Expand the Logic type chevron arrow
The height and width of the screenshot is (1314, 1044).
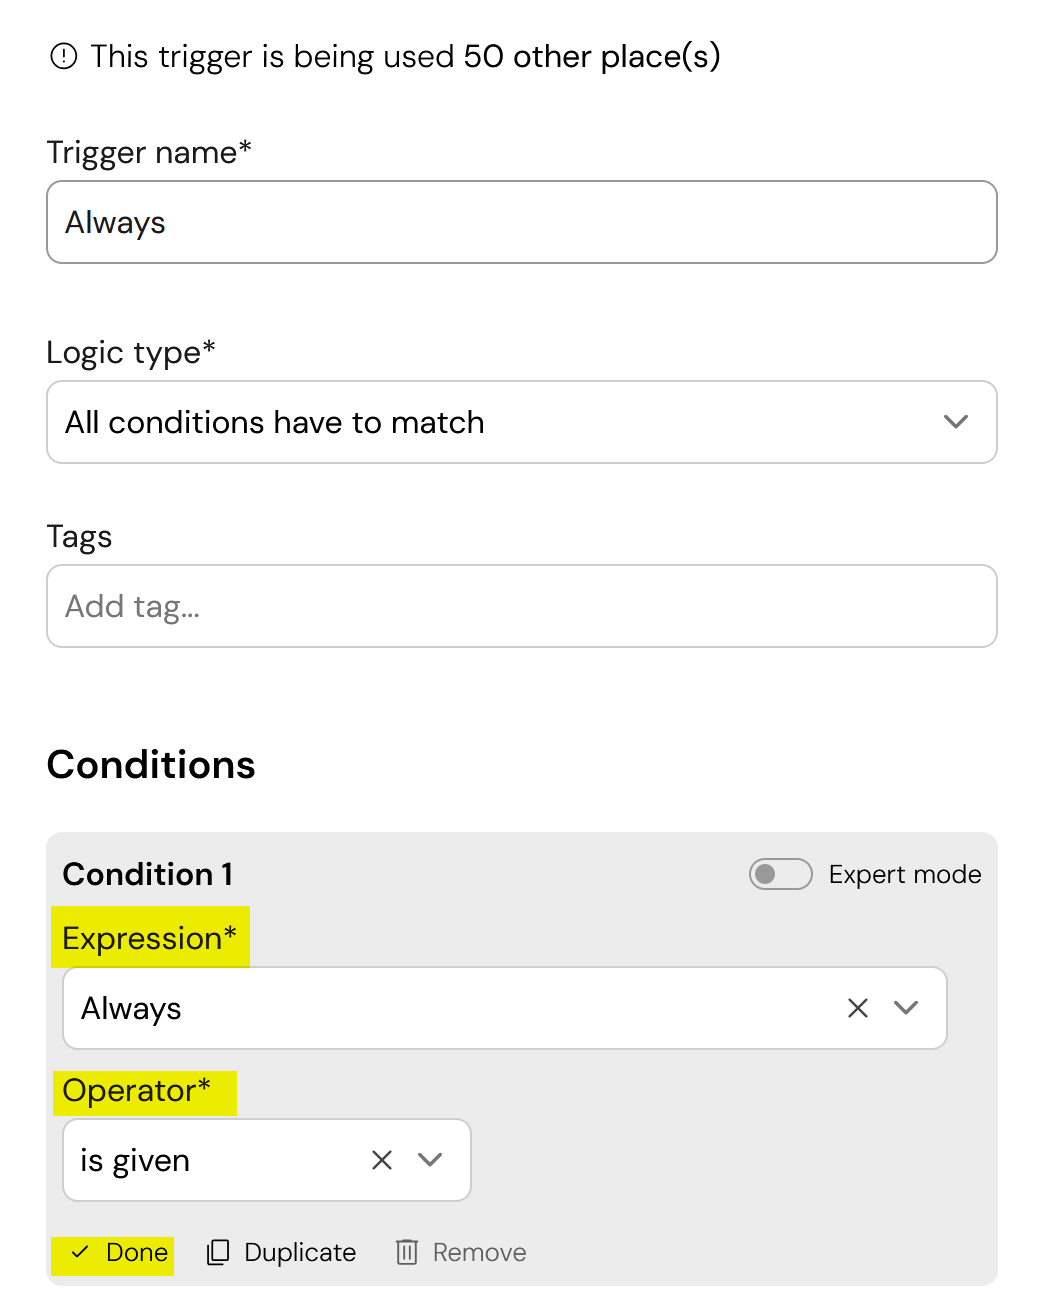click(x=956, y=422)
